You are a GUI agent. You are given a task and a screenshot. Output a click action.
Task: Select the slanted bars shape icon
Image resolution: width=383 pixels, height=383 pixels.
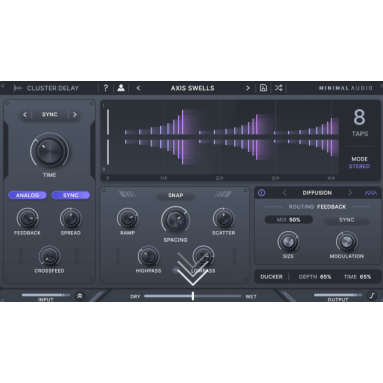[223, 194]
